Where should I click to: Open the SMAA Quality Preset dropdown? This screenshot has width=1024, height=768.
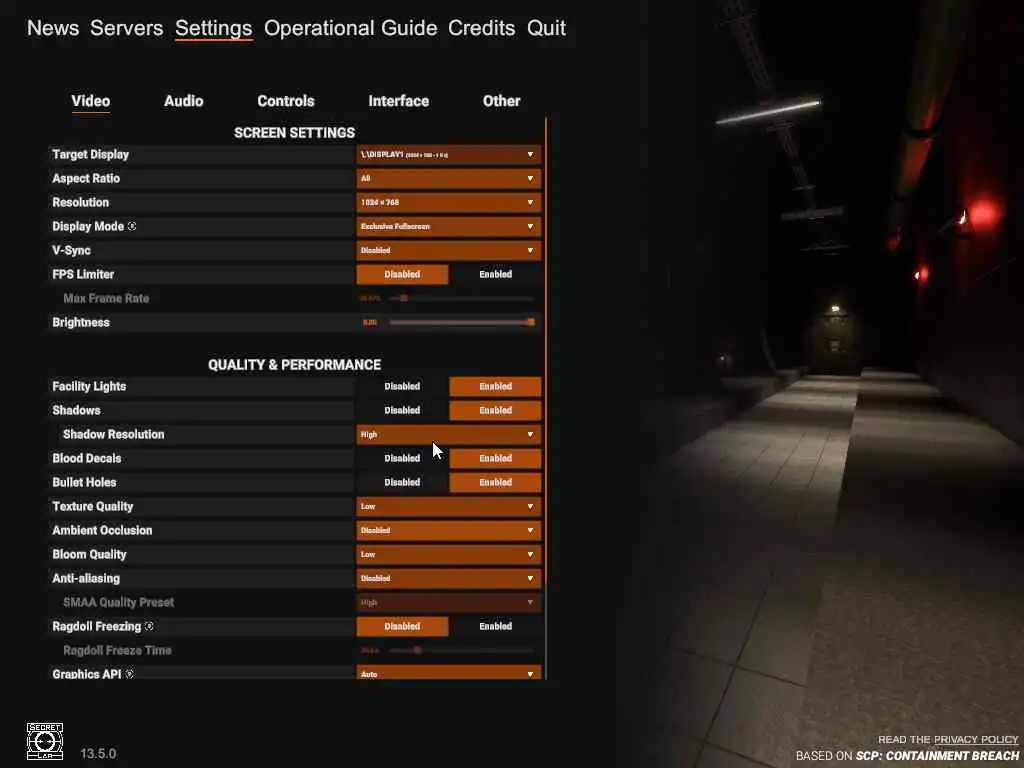[x=449, y=602]
